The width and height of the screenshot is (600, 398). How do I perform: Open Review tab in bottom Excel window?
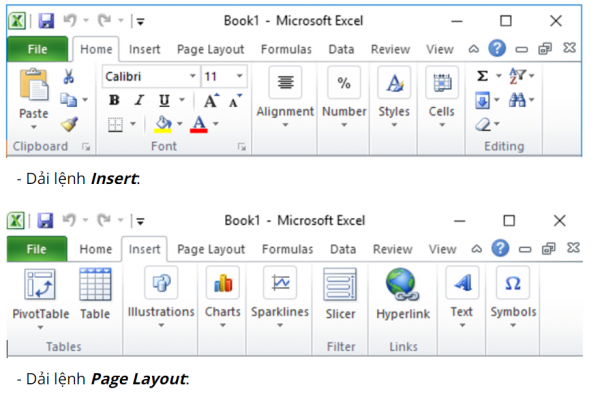coord(393,249)
